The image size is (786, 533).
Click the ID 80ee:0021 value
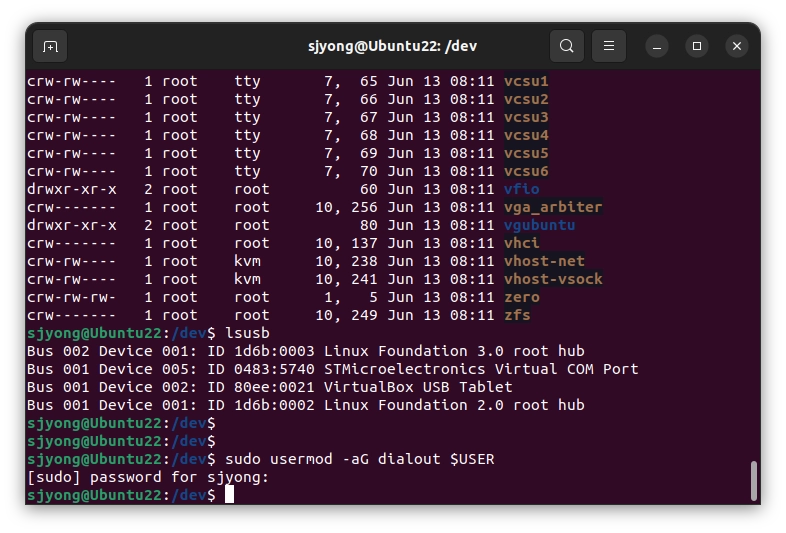click(261, 387)
